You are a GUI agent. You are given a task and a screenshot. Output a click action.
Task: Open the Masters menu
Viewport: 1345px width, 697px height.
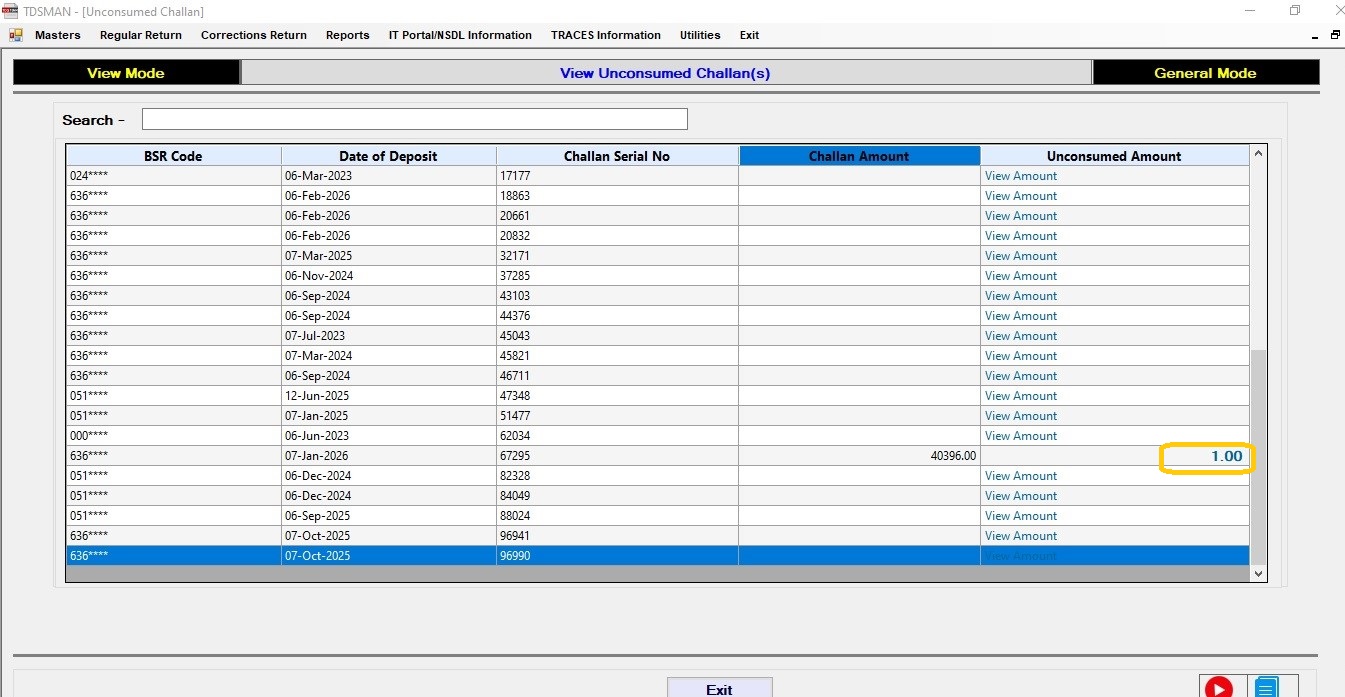point(57,35)
